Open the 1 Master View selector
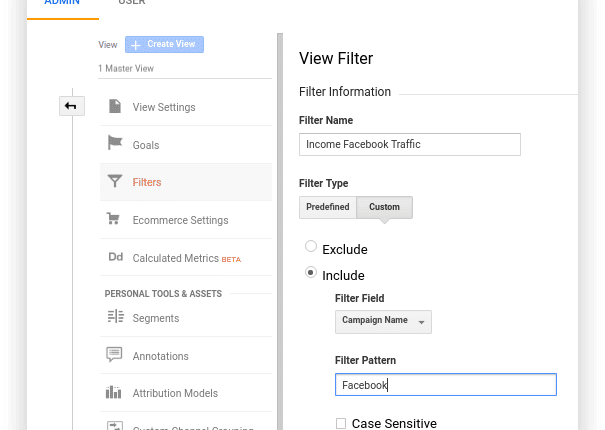Viewport: 605px width, 430px height. coord(185,69)
